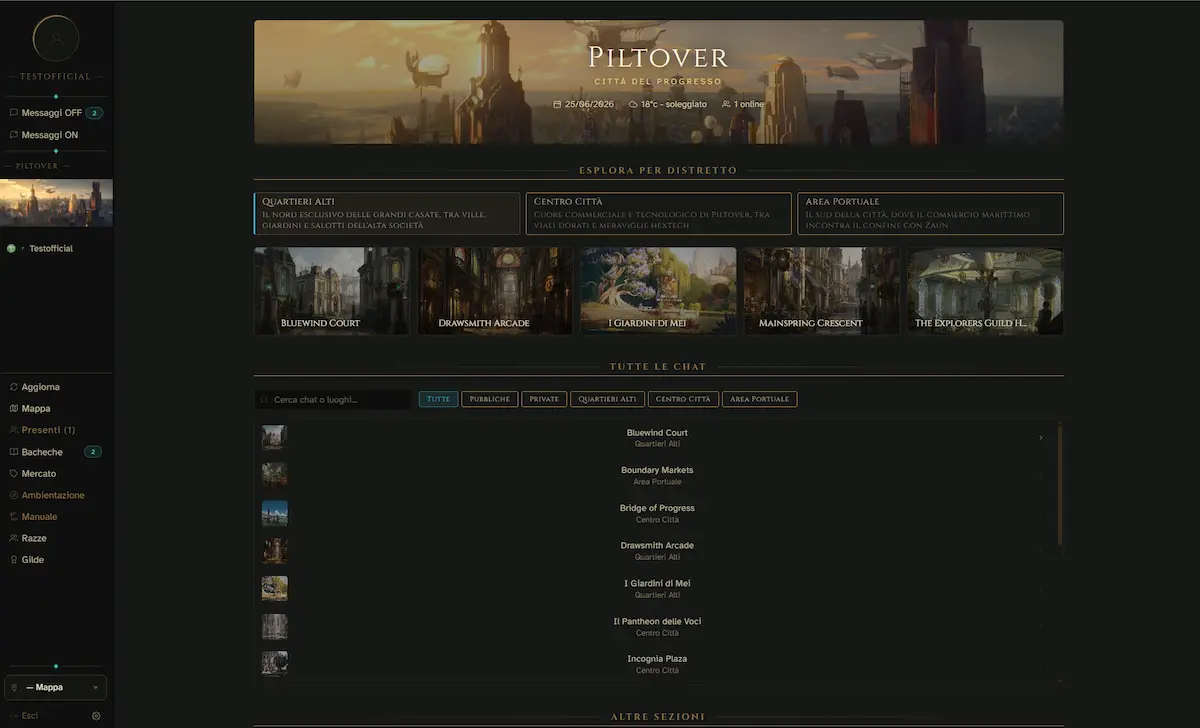Choose the Quartieri Alti district card
The height and width of the screenshot is (728, 1200).
pyautogui.click(x=387, y=213)
